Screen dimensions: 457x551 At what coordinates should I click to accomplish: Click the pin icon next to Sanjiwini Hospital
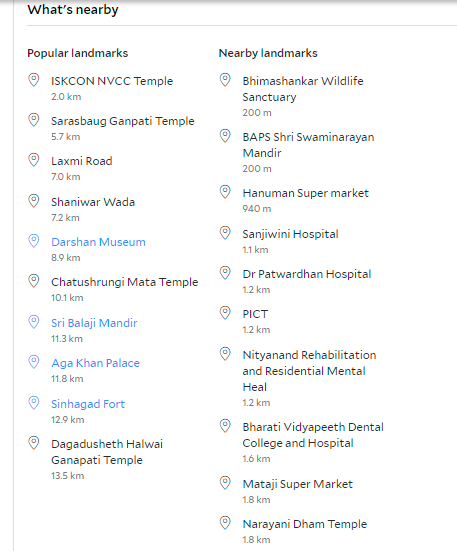[225, 233]
